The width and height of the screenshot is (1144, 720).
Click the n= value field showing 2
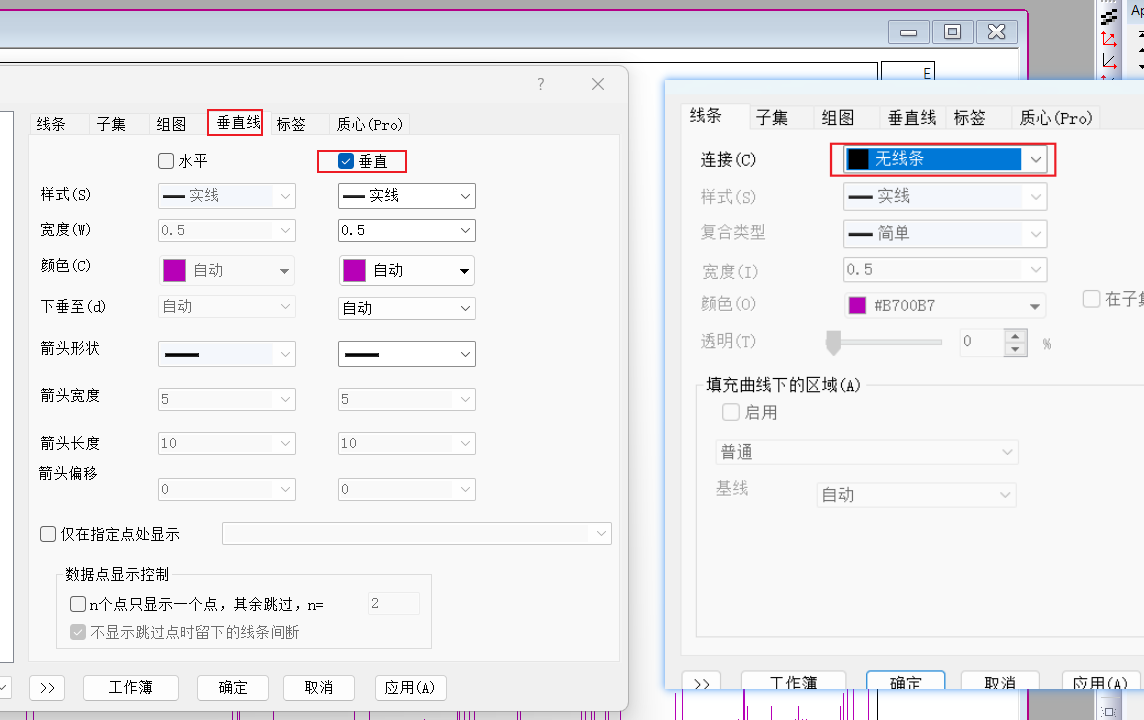click(x=394, y=603)
